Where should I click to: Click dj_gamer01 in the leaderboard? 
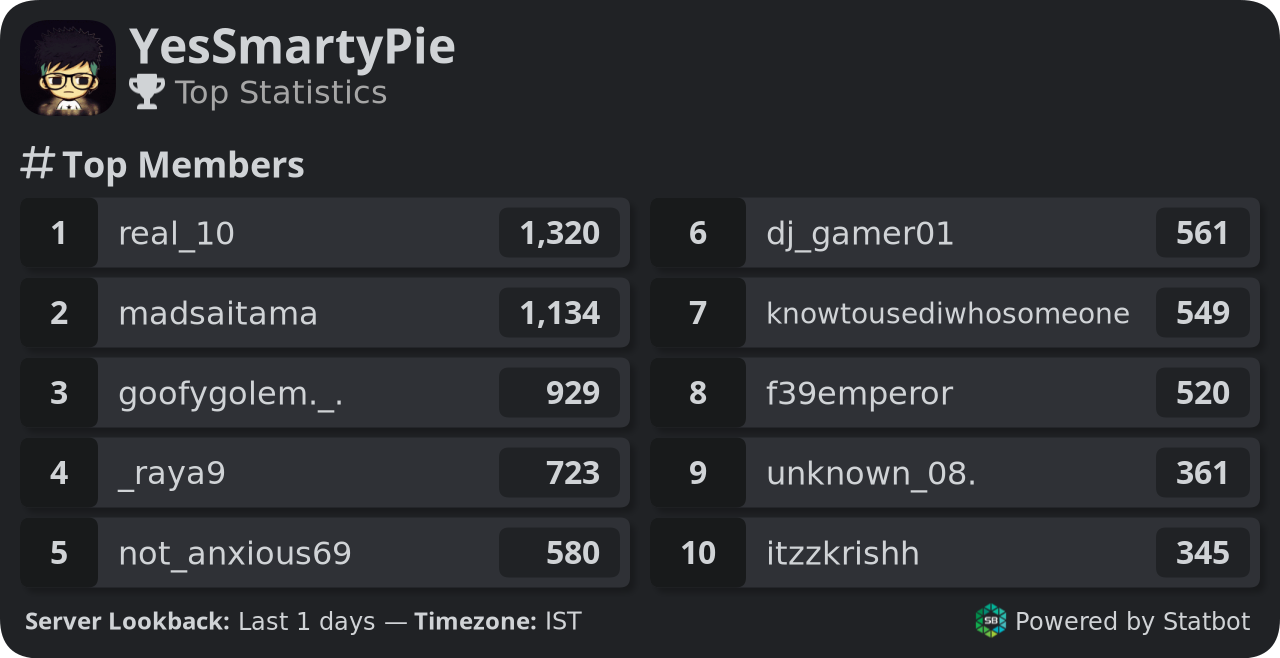tap(860, 234)
